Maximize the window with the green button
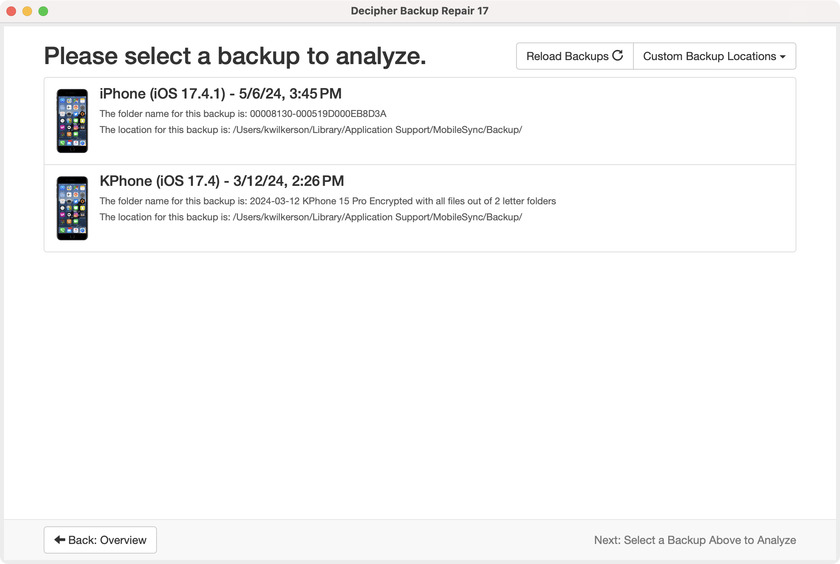The width and height of the screenshot is (840, 564). [x=43, y=11]
